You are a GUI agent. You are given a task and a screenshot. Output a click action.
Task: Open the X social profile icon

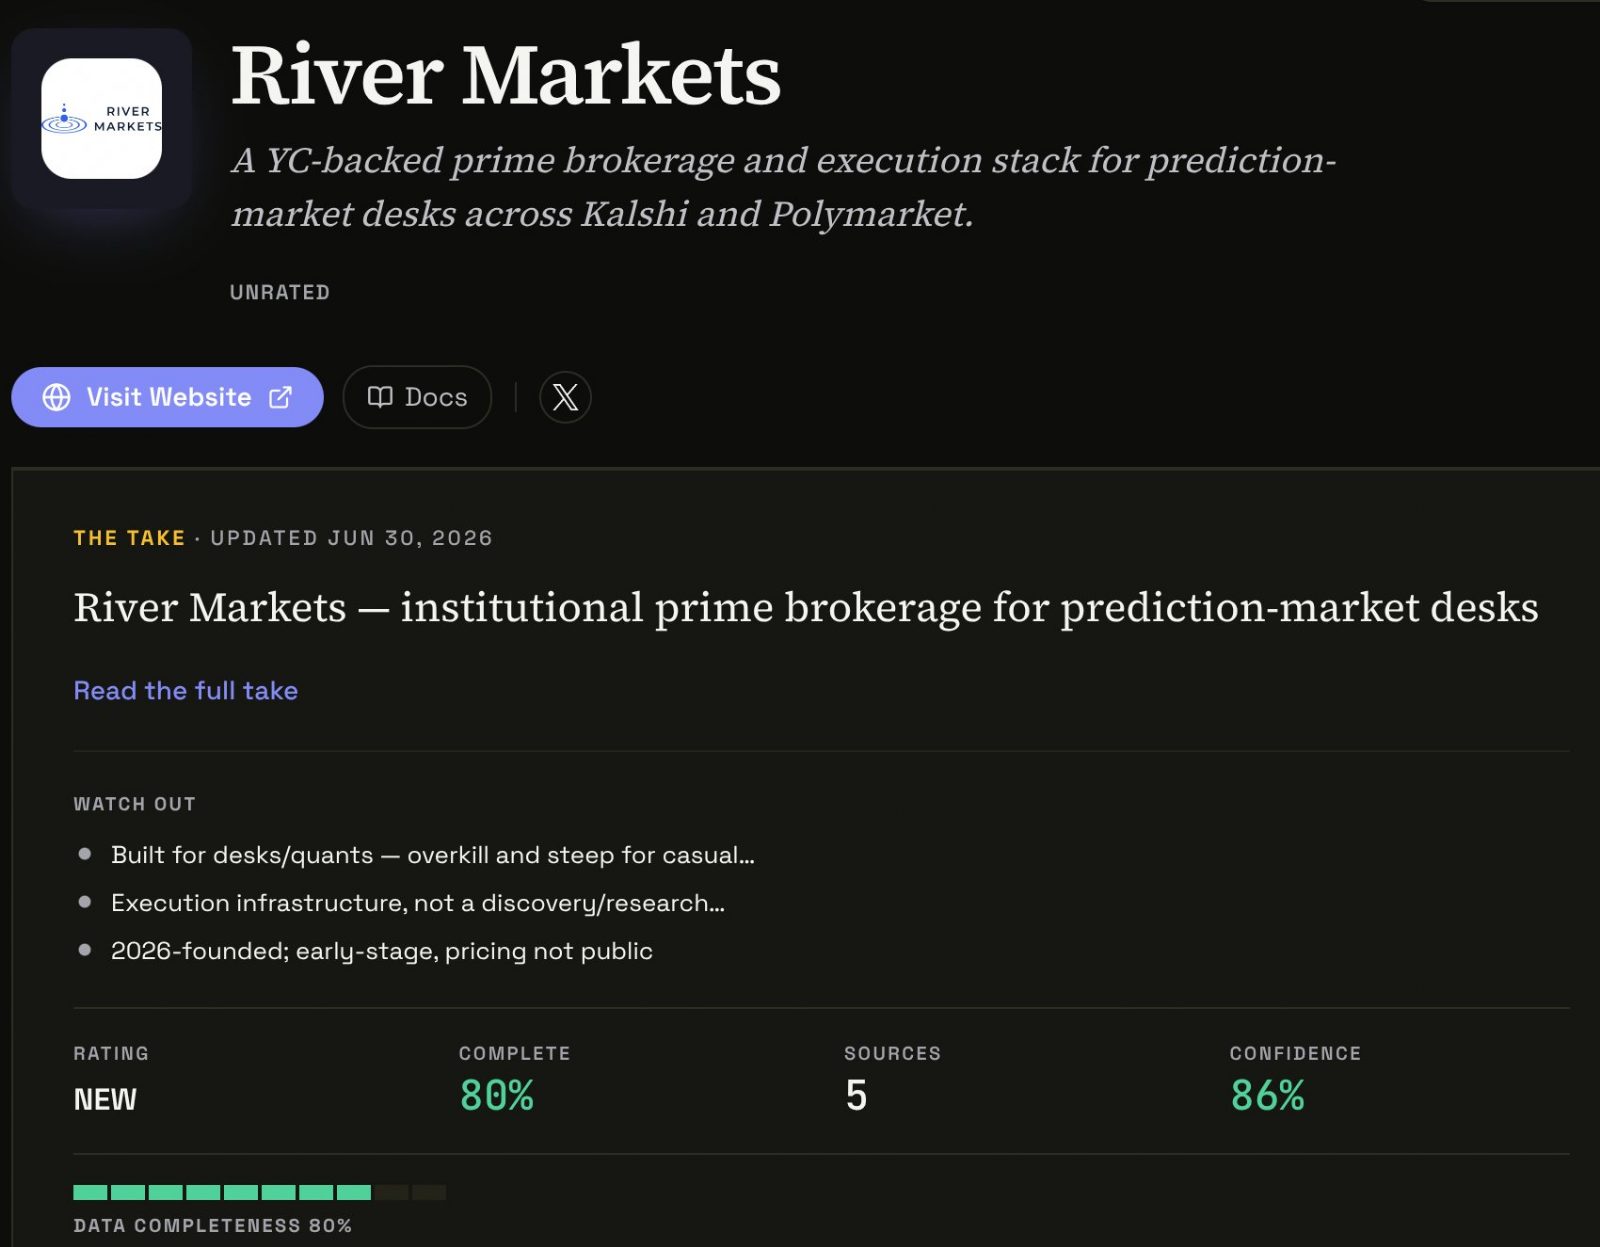(x=565, y=397)
